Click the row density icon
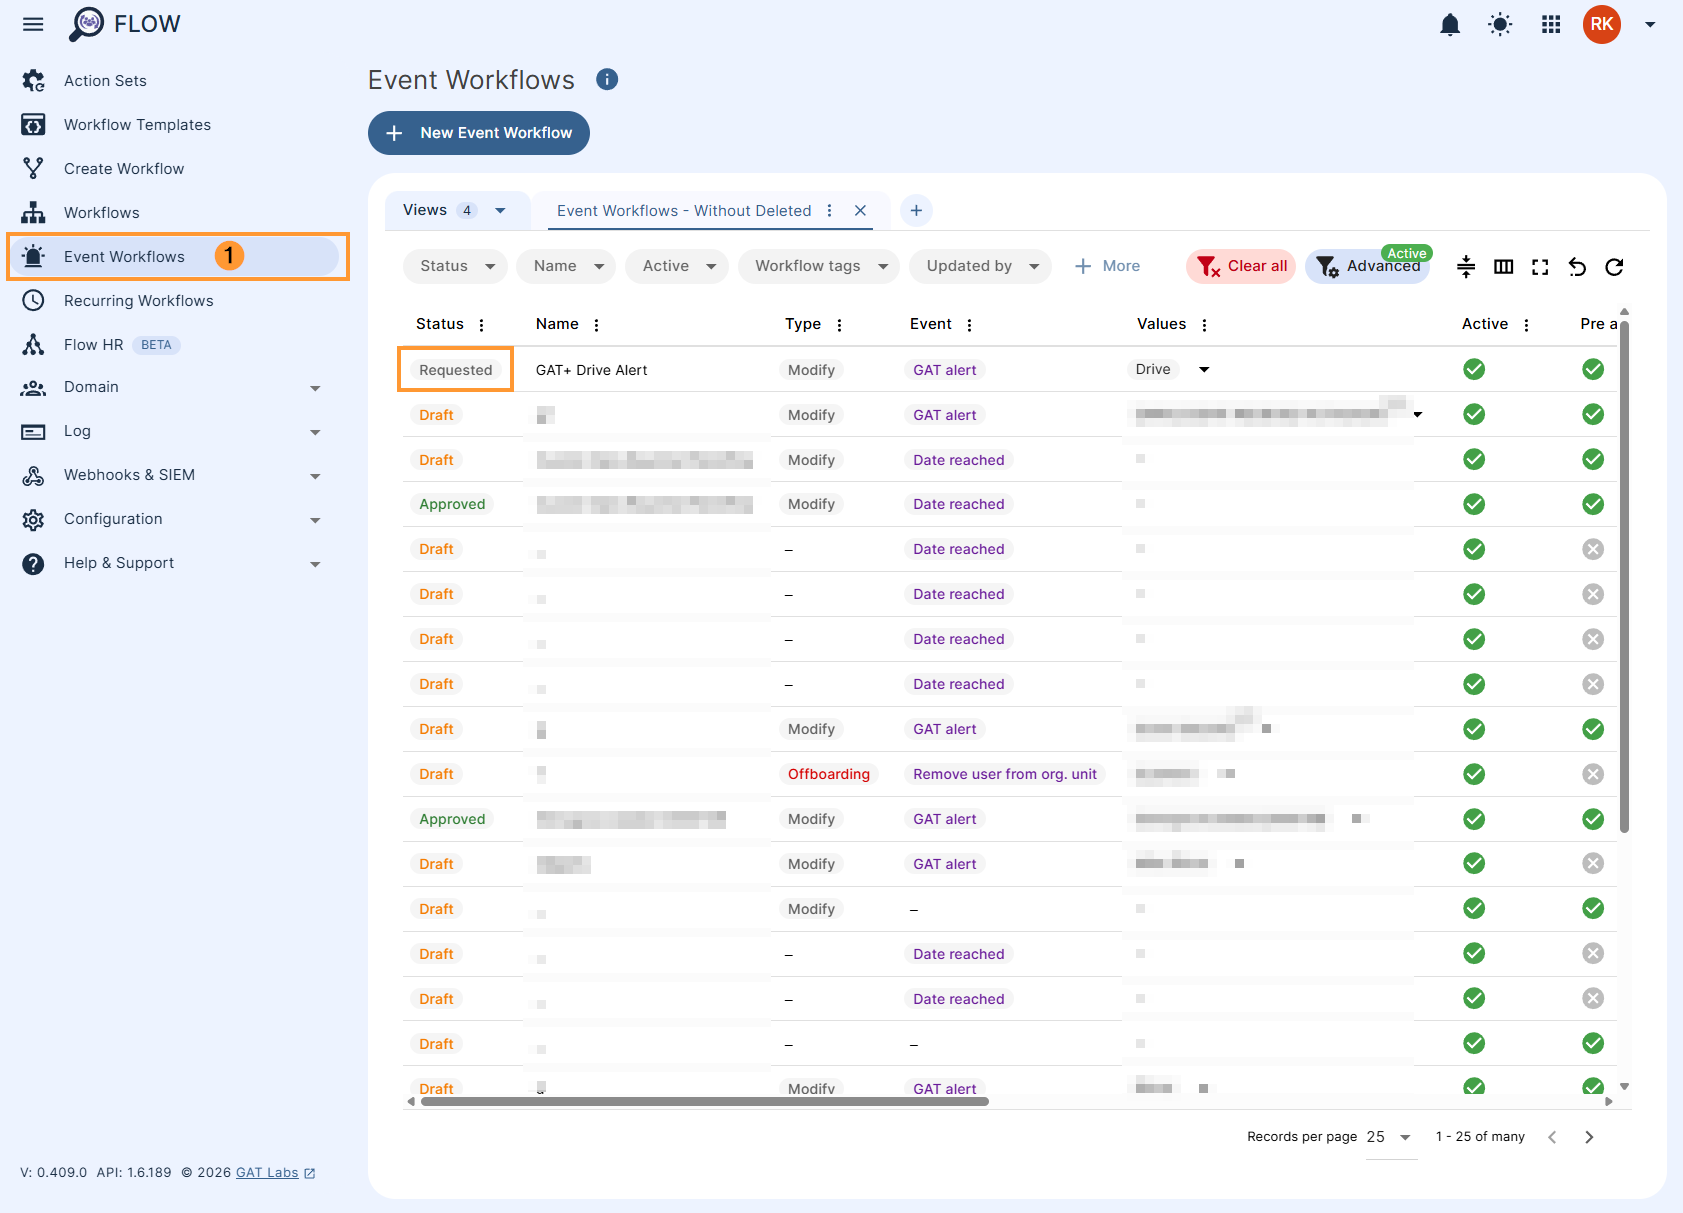 (x=1466, y=267)
